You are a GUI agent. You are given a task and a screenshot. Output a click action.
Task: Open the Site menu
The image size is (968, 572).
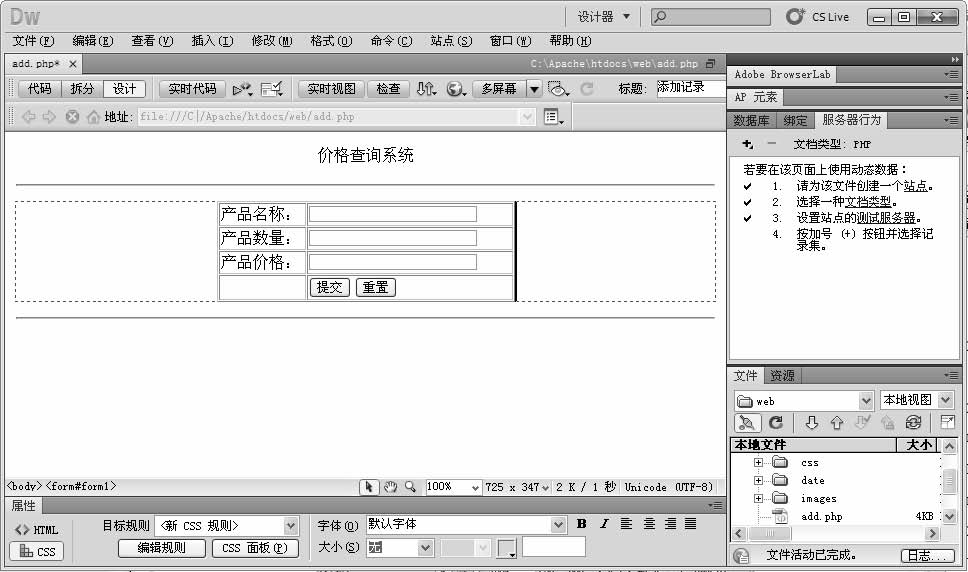coord(451,41)
